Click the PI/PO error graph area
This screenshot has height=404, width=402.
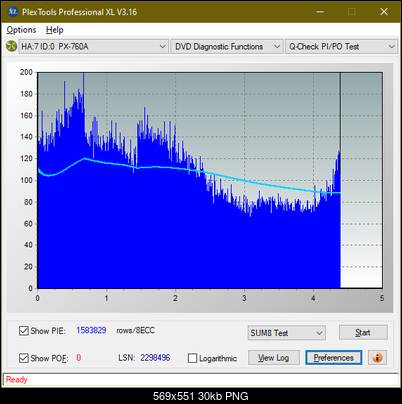coord(210,180)
